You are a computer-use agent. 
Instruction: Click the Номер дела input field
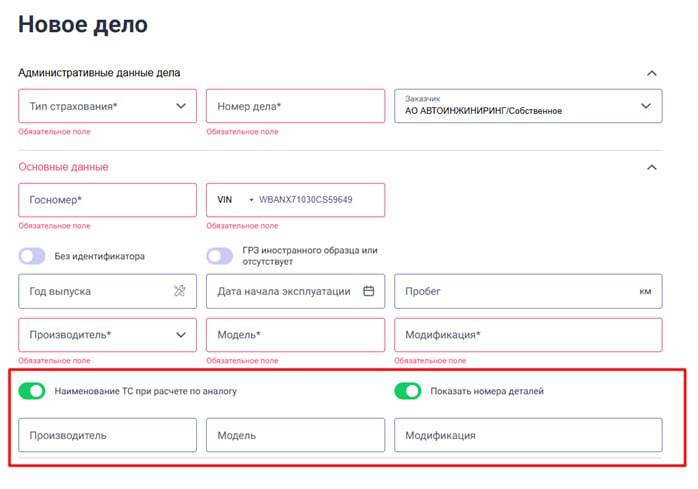click(295, 106)
